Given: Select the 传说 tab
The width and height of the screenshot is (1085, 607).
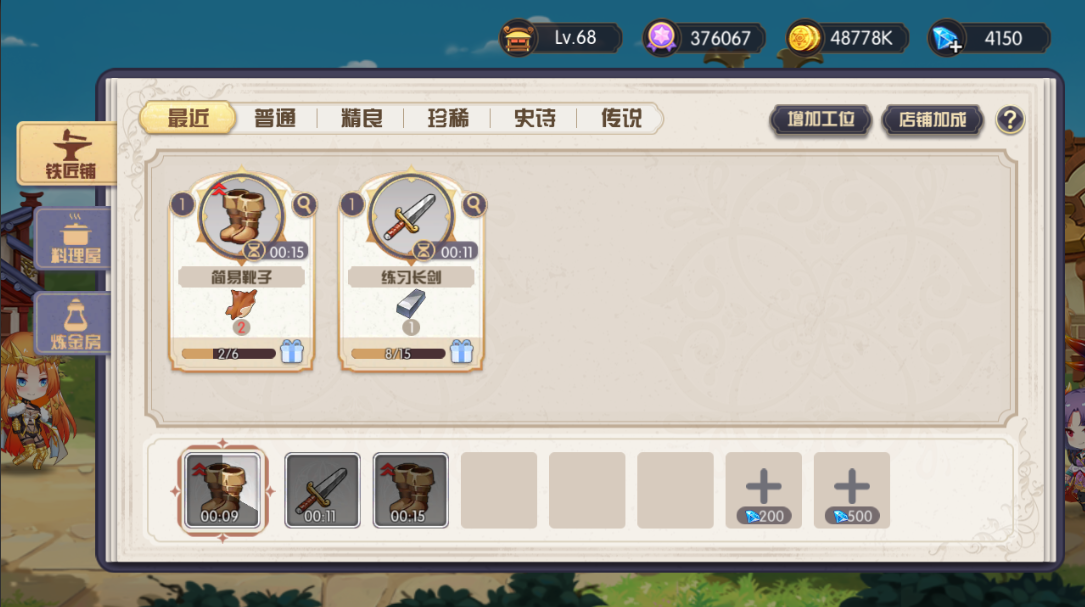Looking at the screenshot, I should 621,118.
